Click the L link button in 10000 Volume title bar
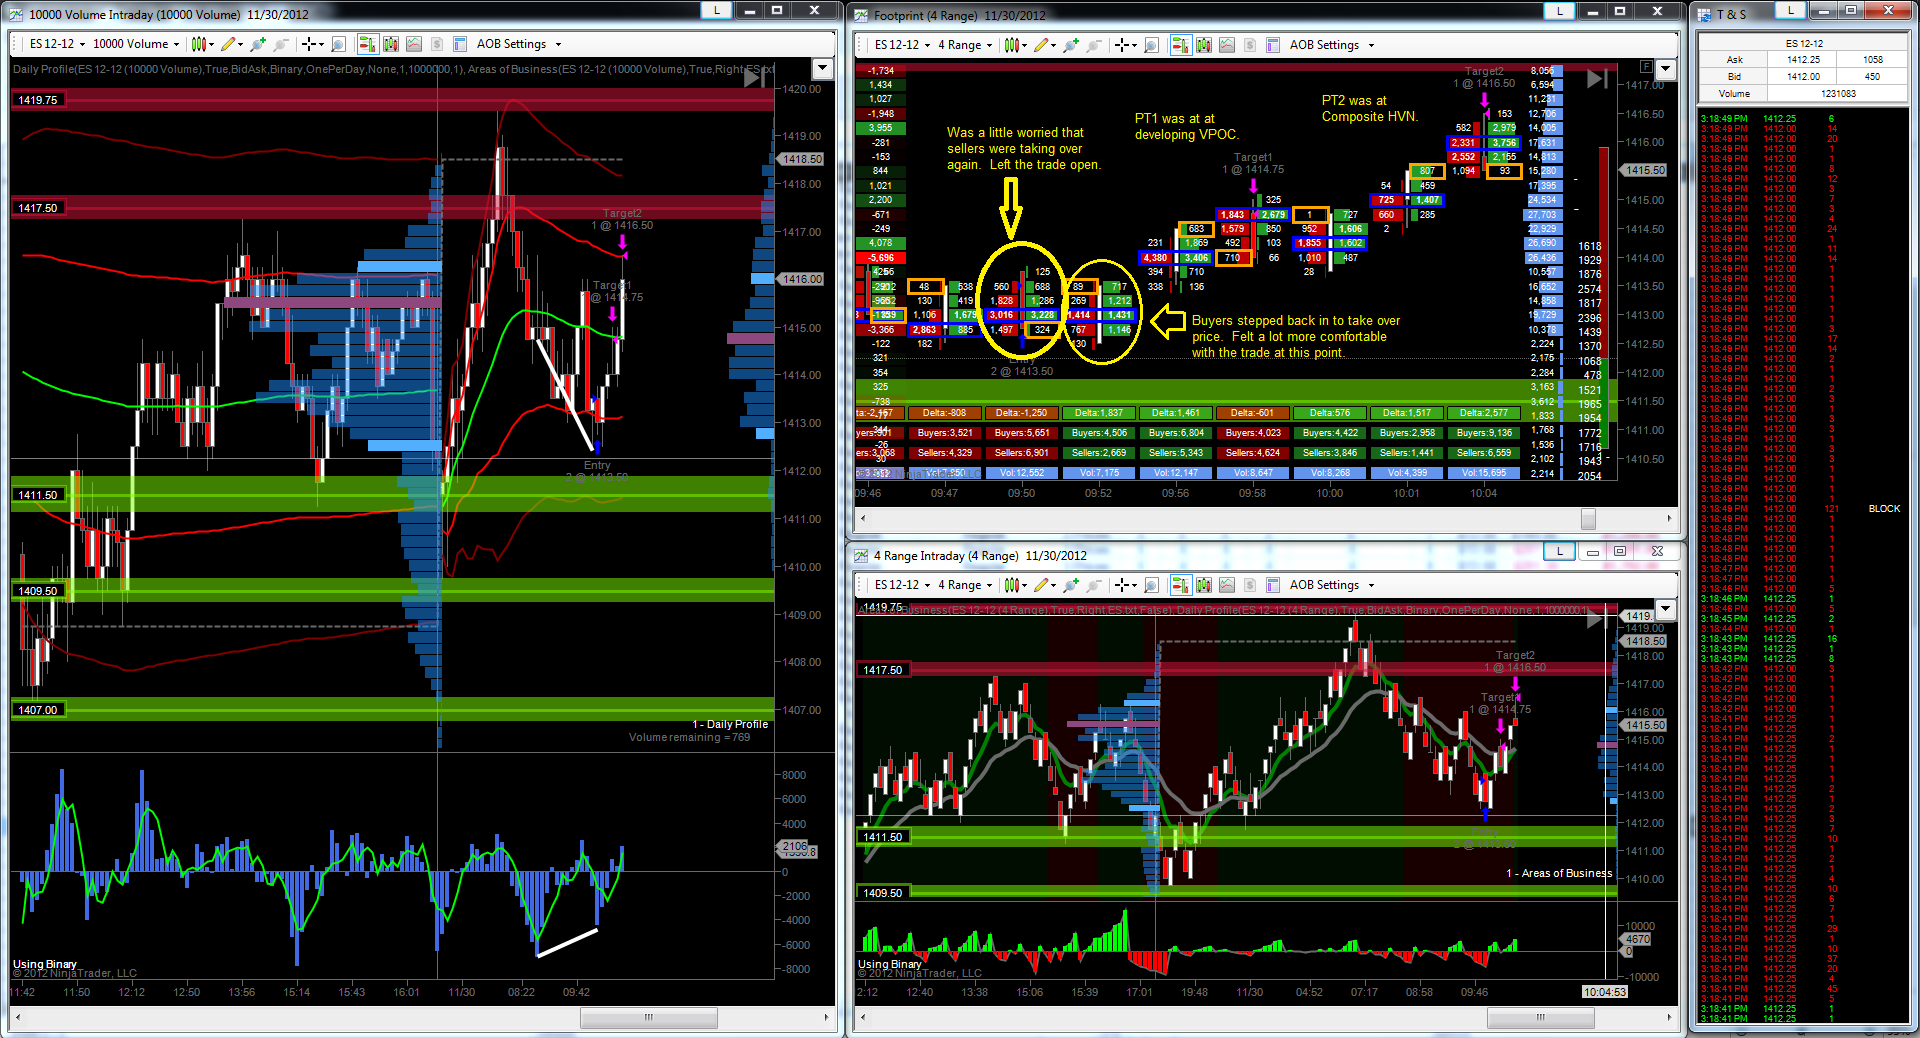The width and height of the screenshot is (1920, 1038). click(x=716, y=10)
